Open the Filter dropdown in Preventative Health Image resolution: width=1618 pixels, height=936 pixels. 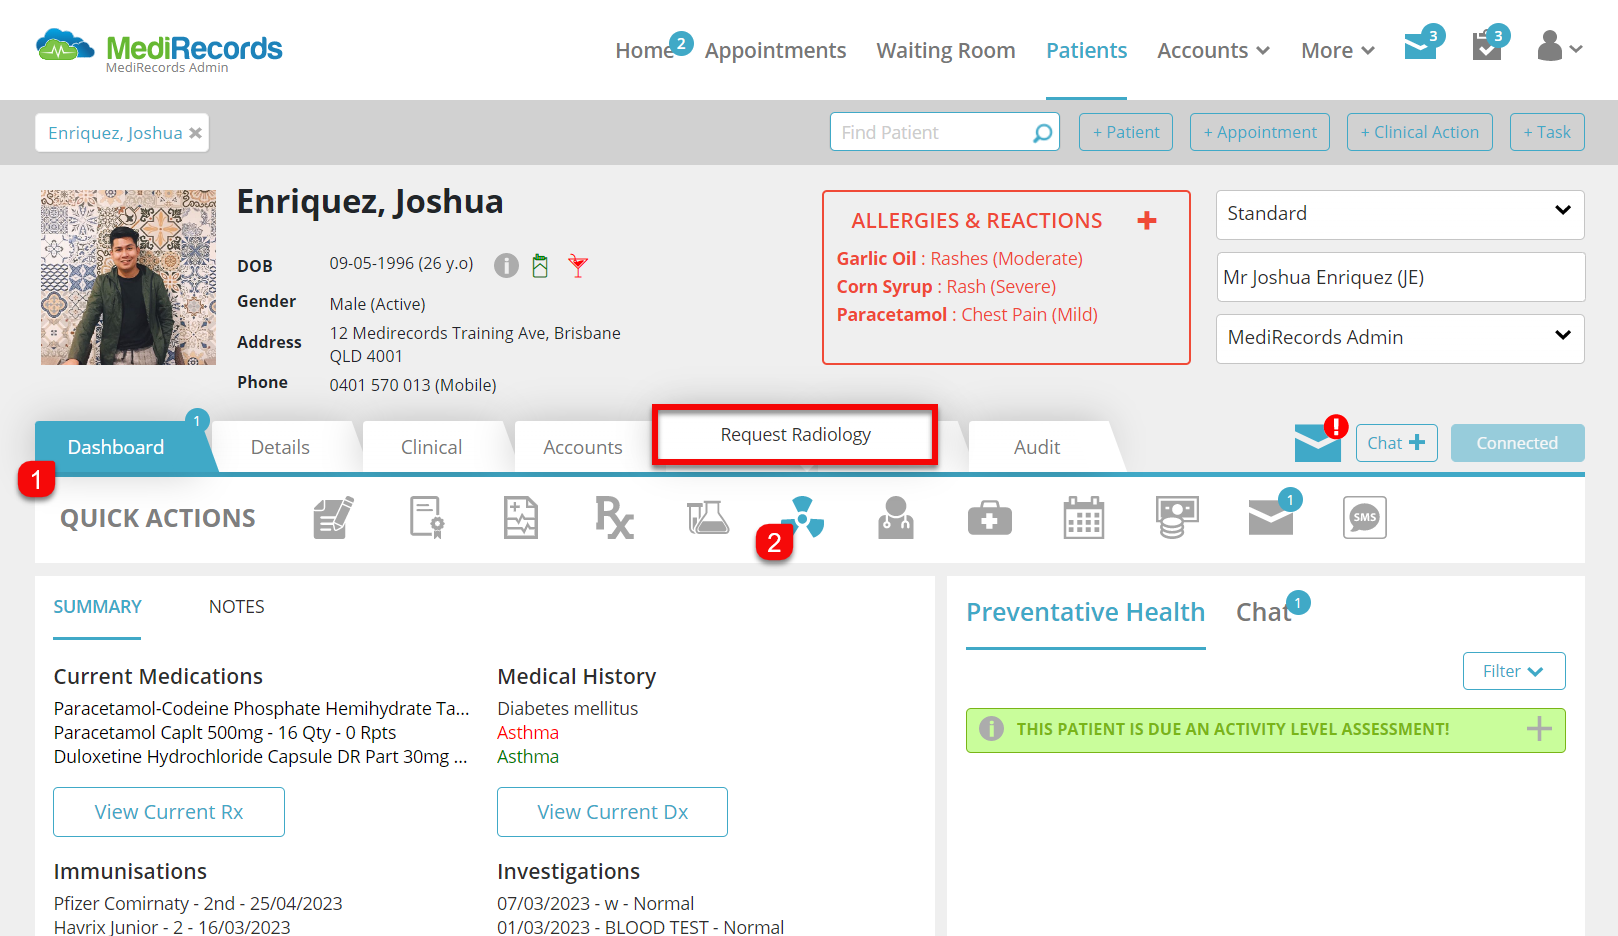click(x=1514, y=671)
